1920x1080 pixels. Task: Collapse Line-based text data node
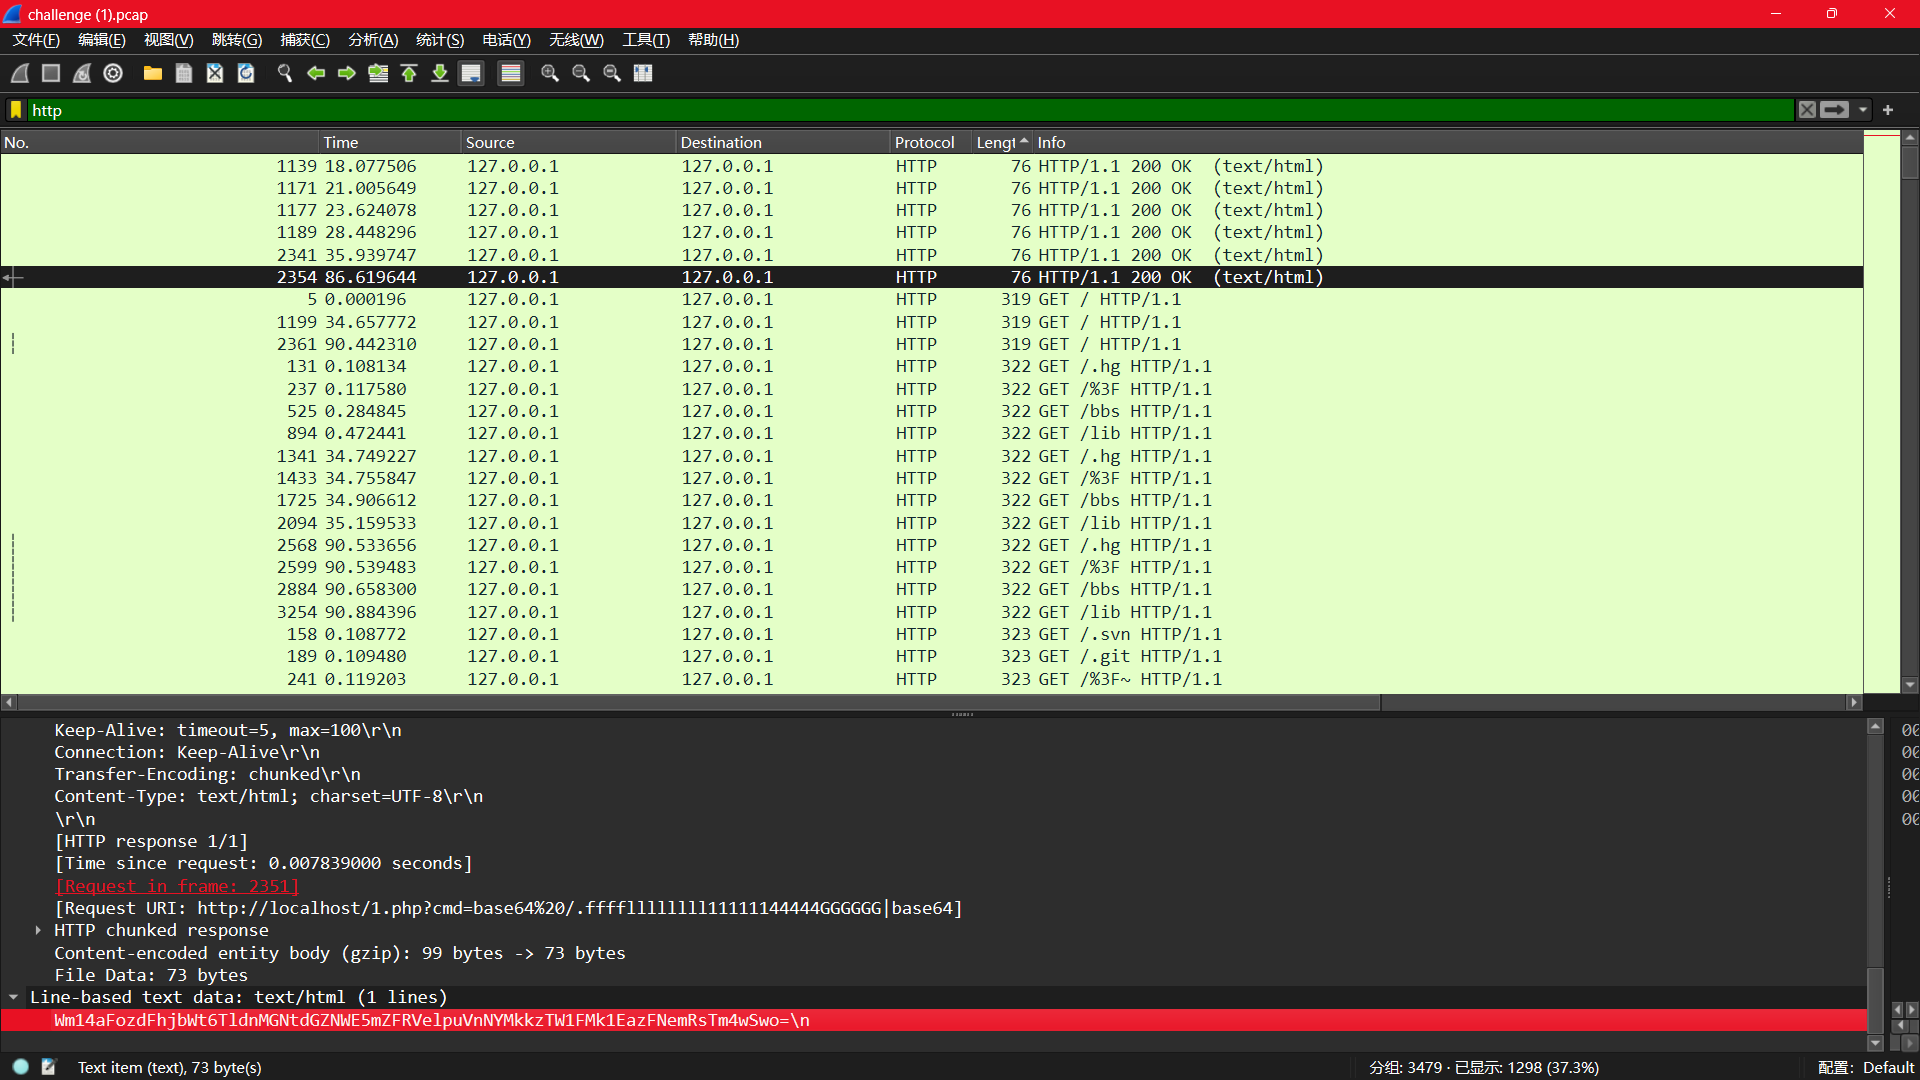(13, 997)
